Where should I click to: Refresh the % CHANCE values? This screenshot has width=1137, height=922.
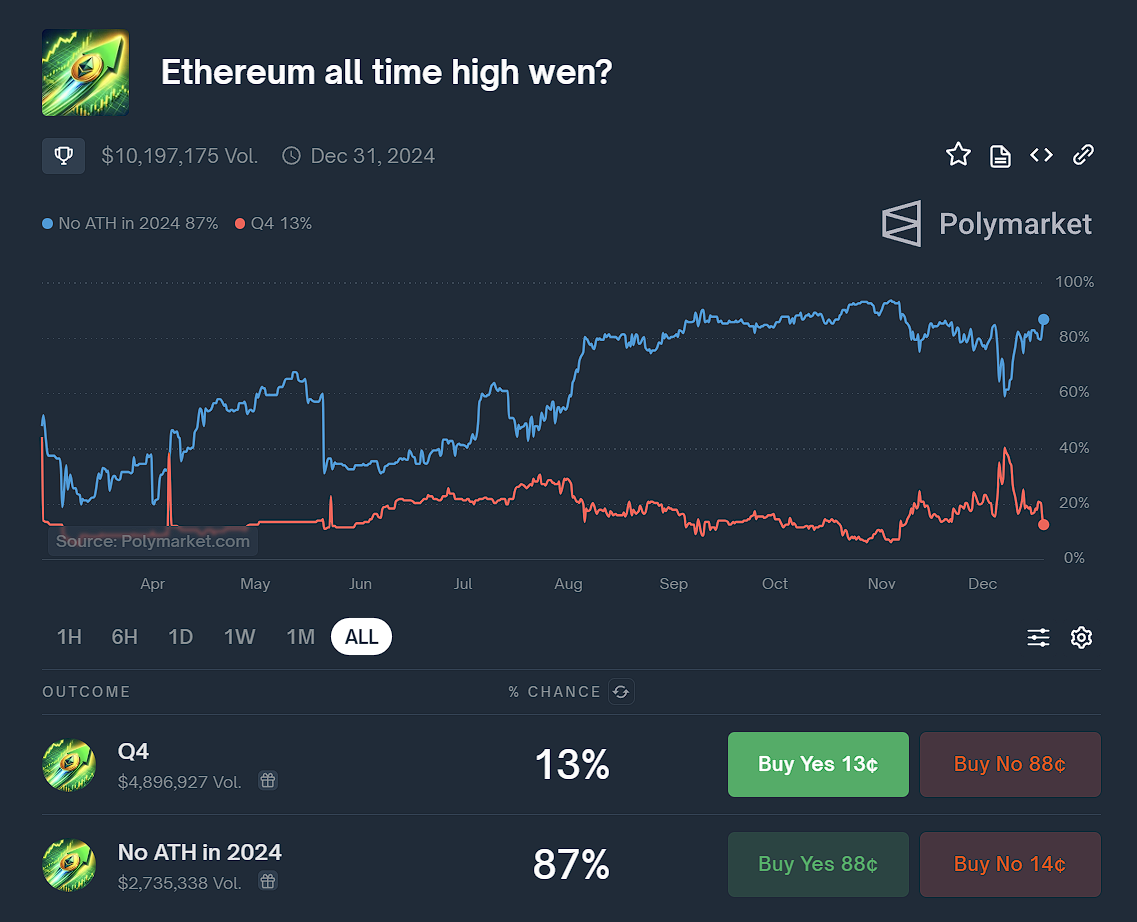[x=621, y=691]
